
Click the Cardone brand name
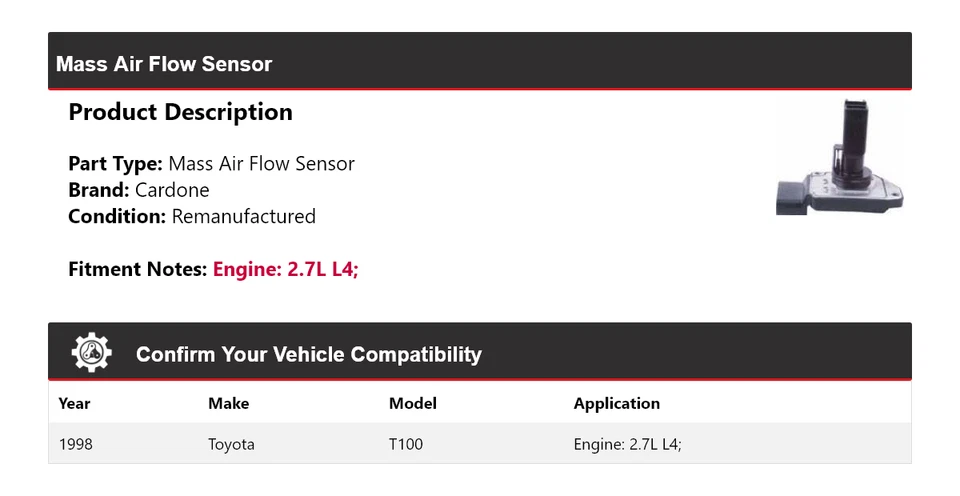point(172,190)
